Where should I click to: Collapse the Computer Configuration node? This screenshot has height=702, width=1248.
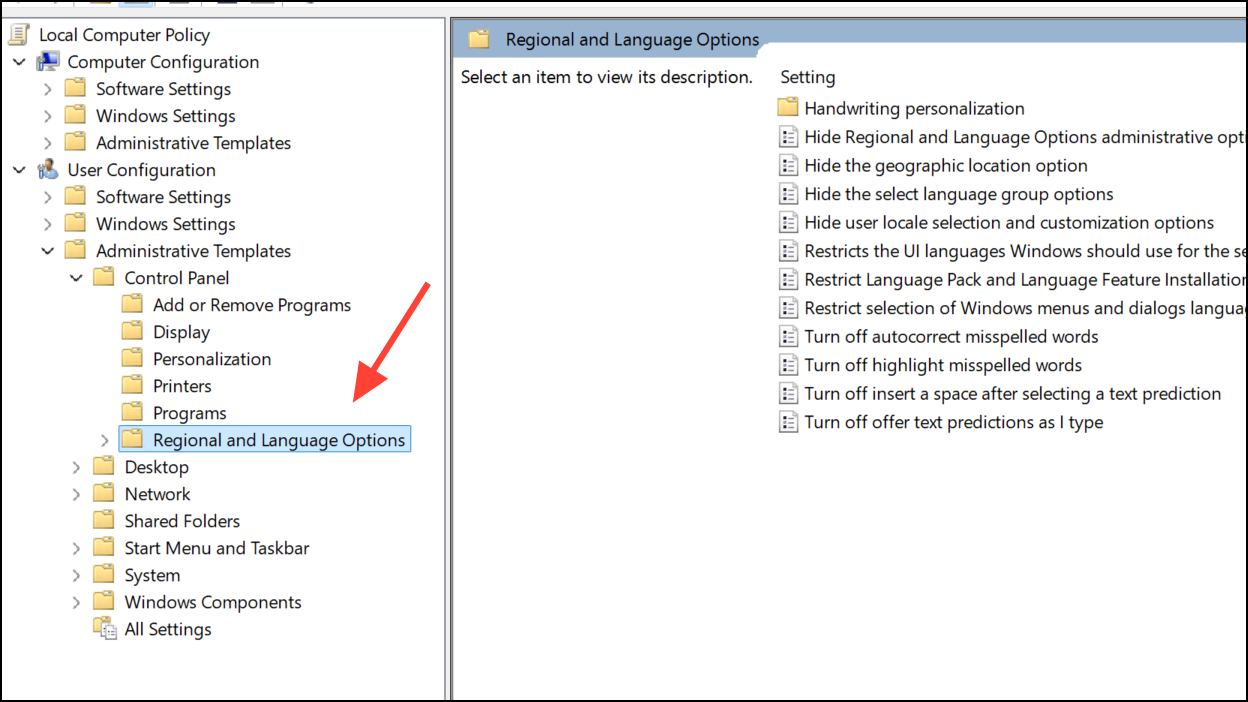[19, 62]
